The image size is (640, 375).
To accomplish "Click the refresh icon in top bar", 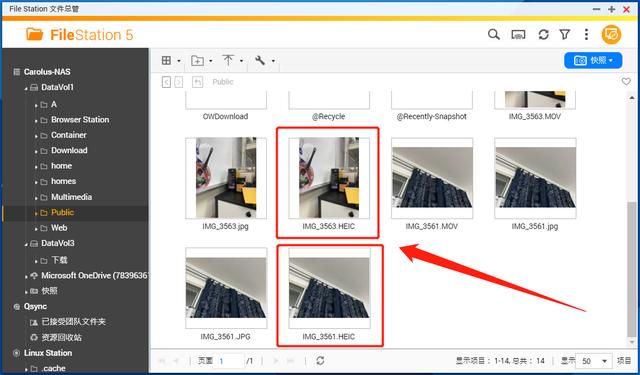I will point(543,35).
